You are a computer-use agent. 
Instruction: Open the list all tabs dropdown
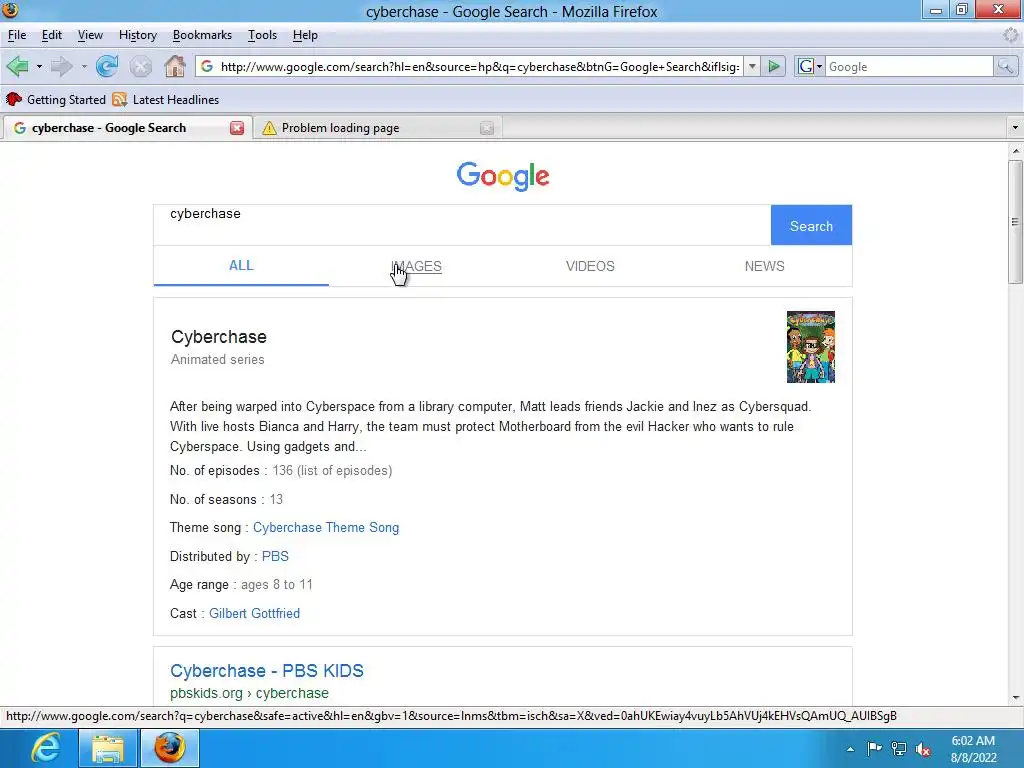1015,128
